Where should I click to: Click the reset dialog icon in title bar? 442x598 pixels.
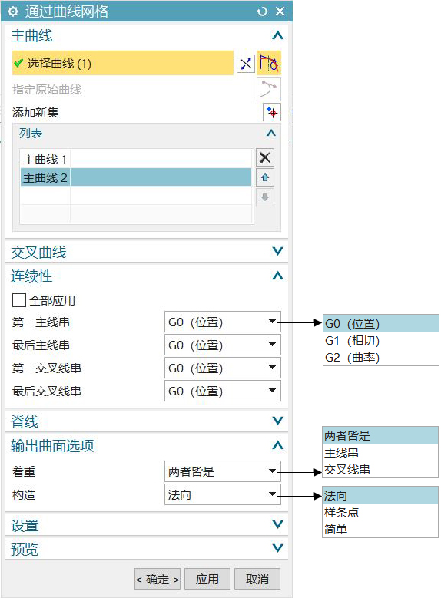coord(262,11)
